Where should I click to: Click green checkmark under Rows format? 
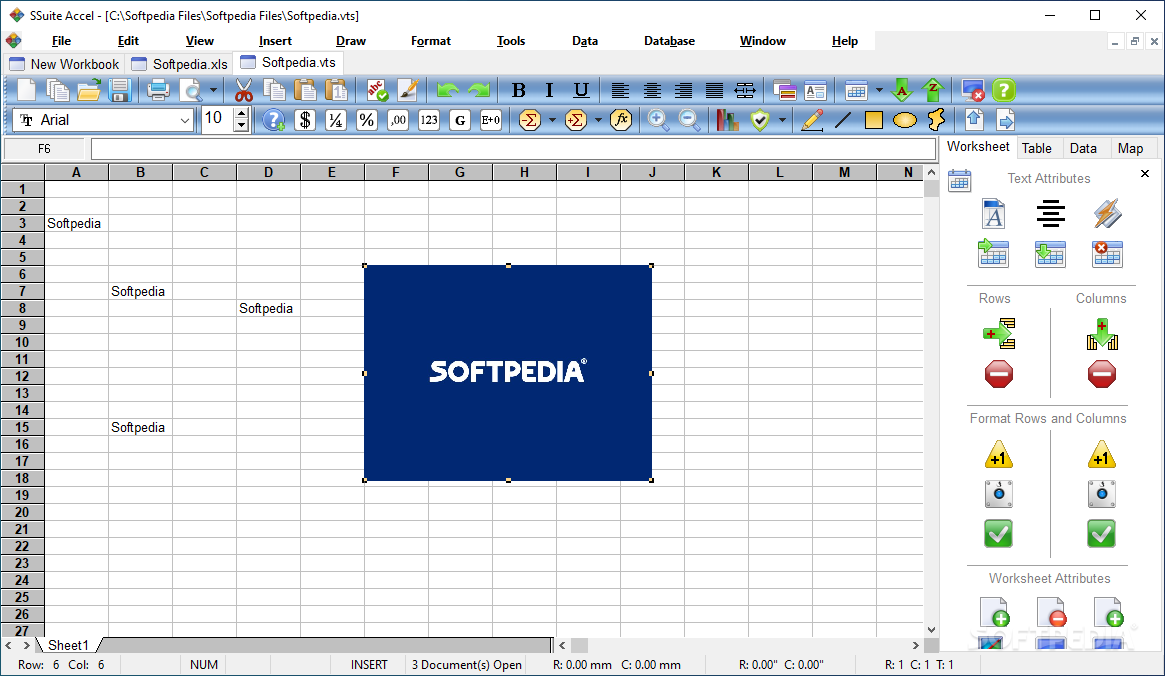[x=999, y=533]
